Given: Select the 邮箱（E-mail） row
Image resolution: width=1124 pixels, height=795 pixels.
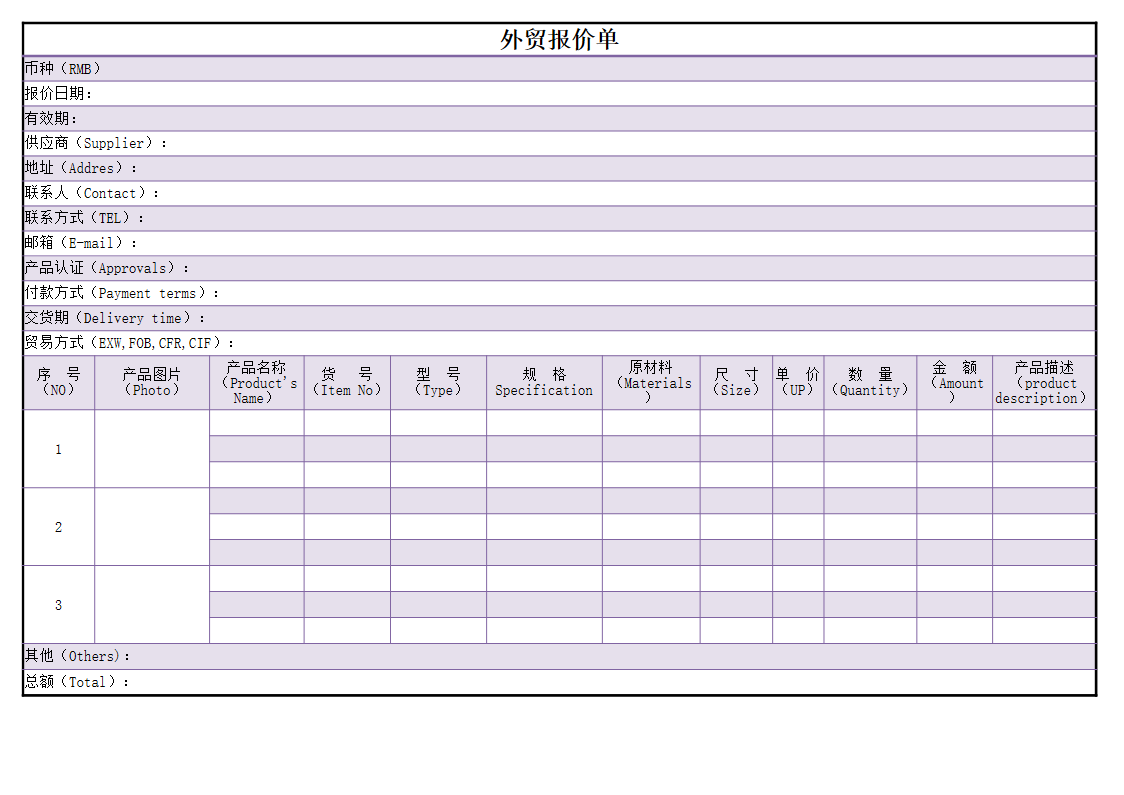Looking at the screenshot, I should [x=559, y=244].
